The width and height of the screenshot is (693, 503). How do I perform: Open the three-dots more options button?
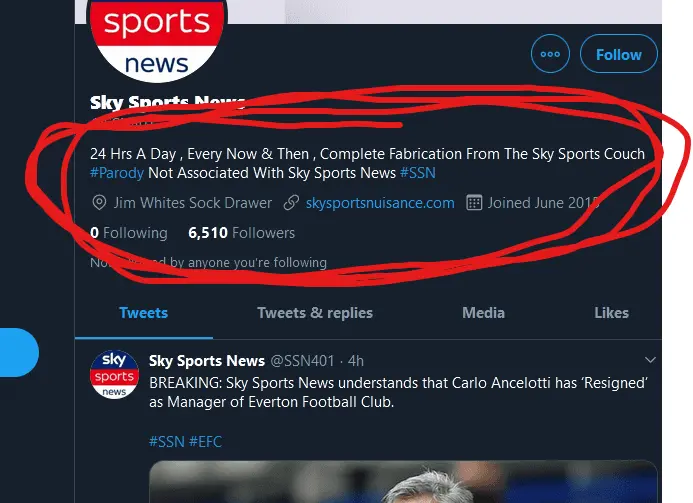(x=550, y=55)
